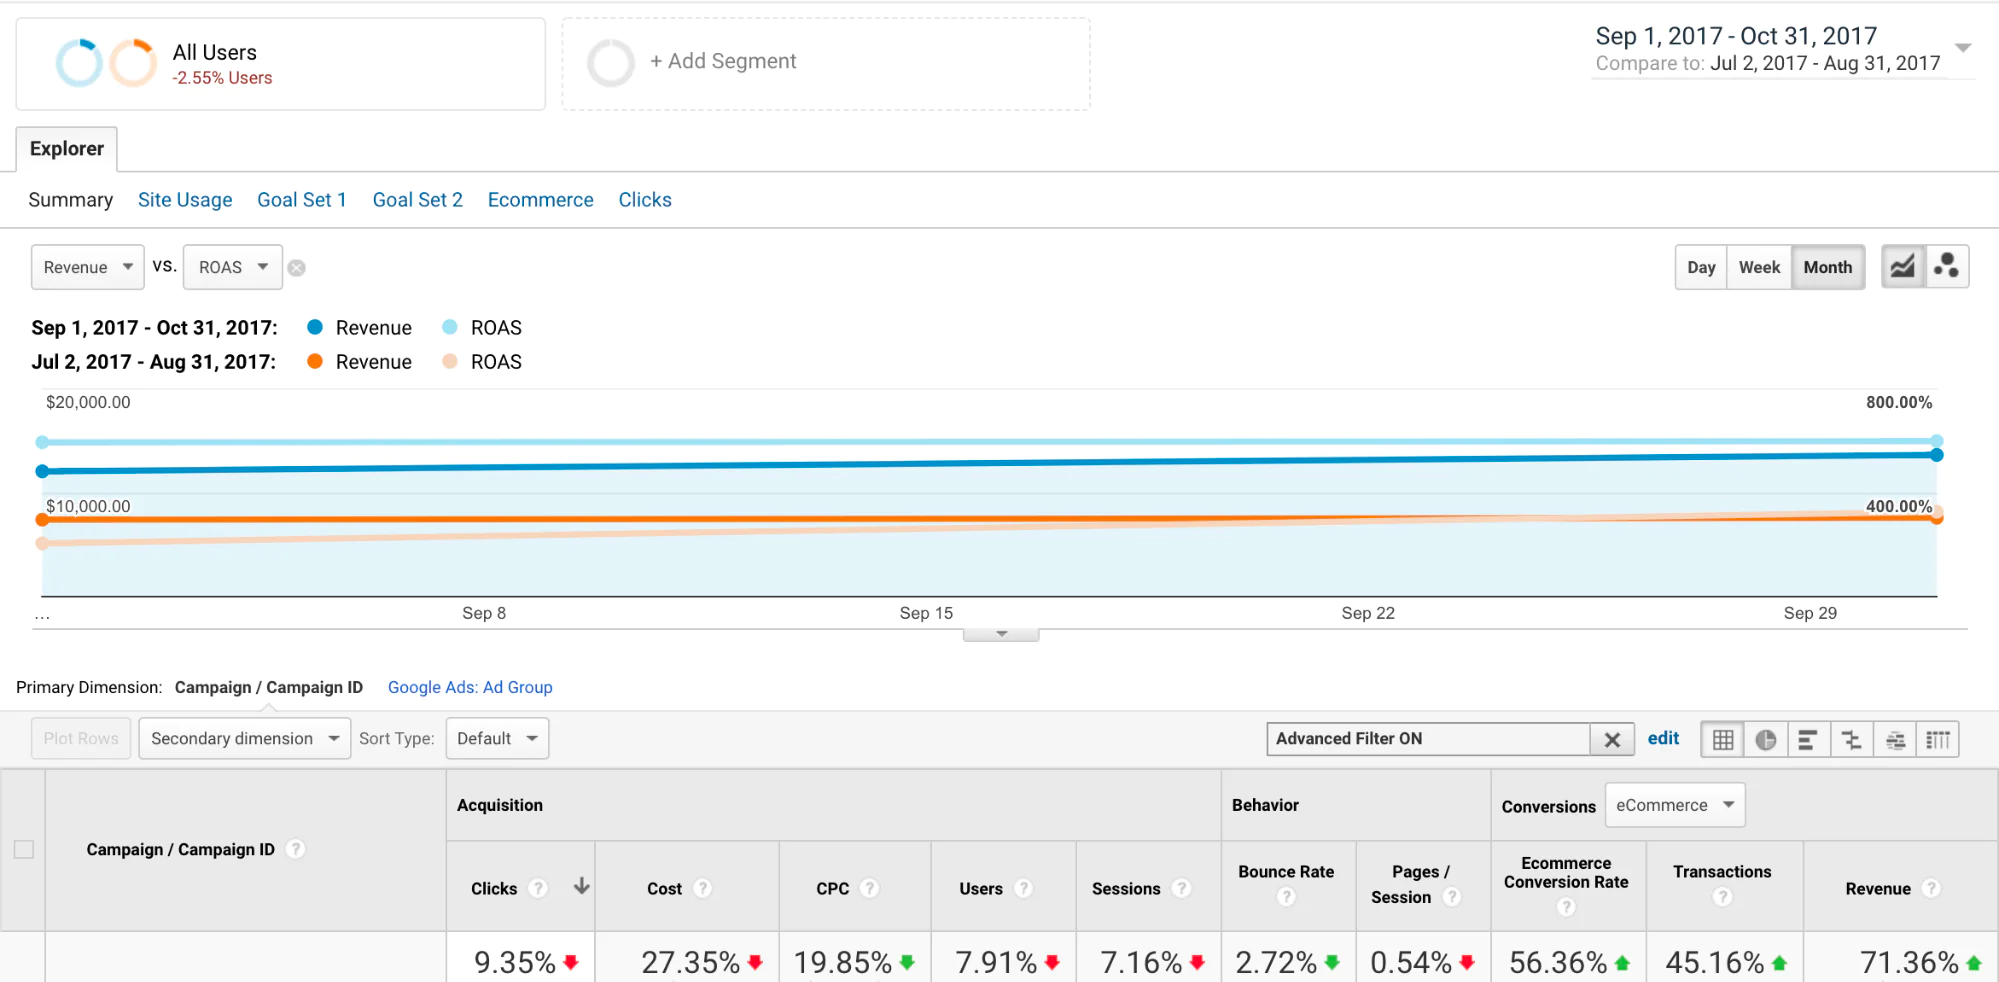Screen dimensions: 1999x982
Task: Click the Advanced Filter ON field
Action: point(1429,739)
